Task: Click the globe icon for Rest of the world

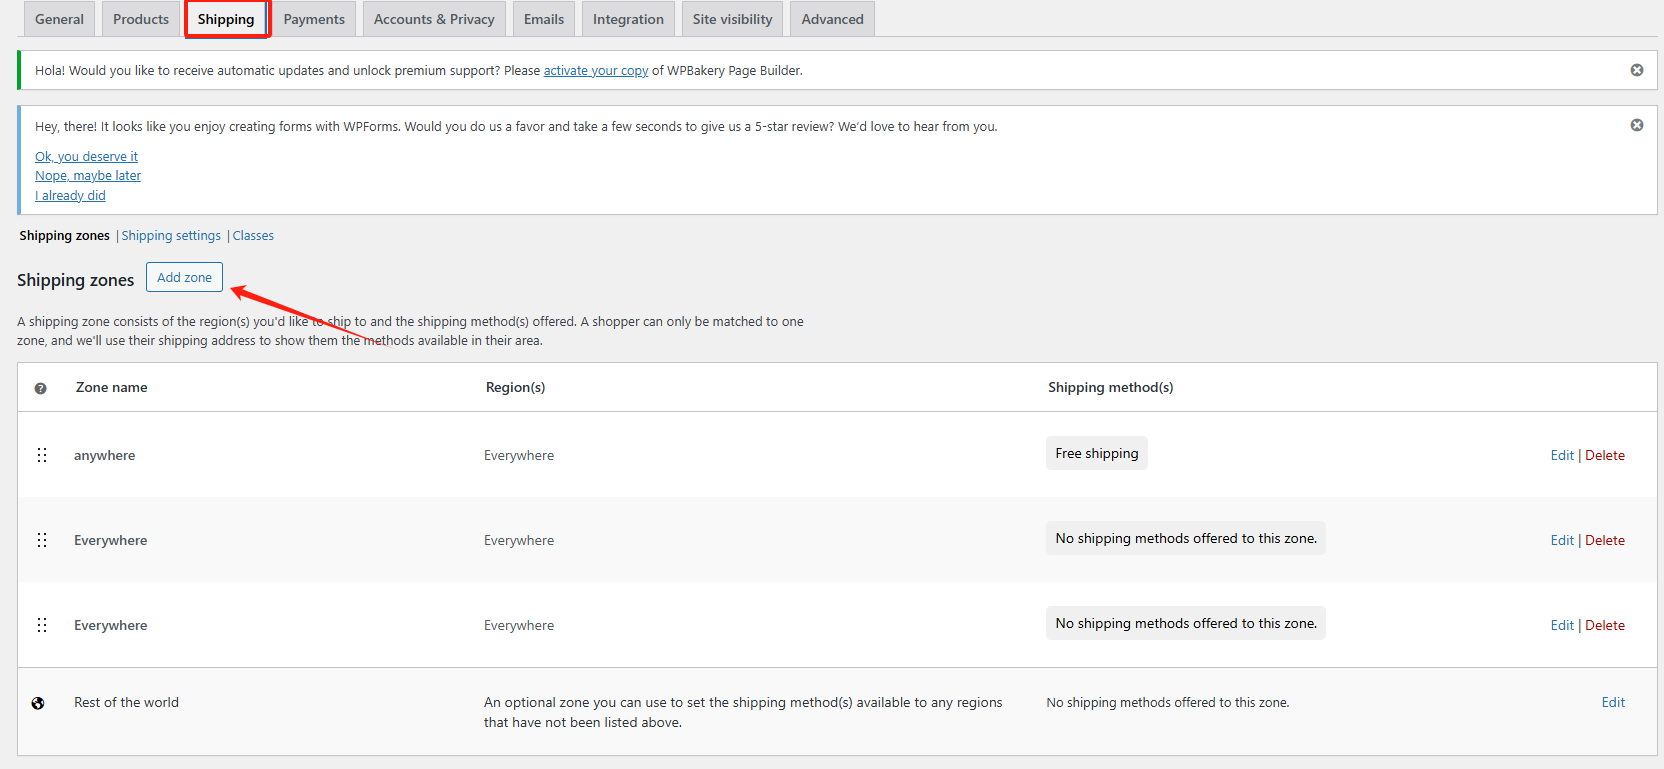Action: pyautogui.click(x=38, y=703)
